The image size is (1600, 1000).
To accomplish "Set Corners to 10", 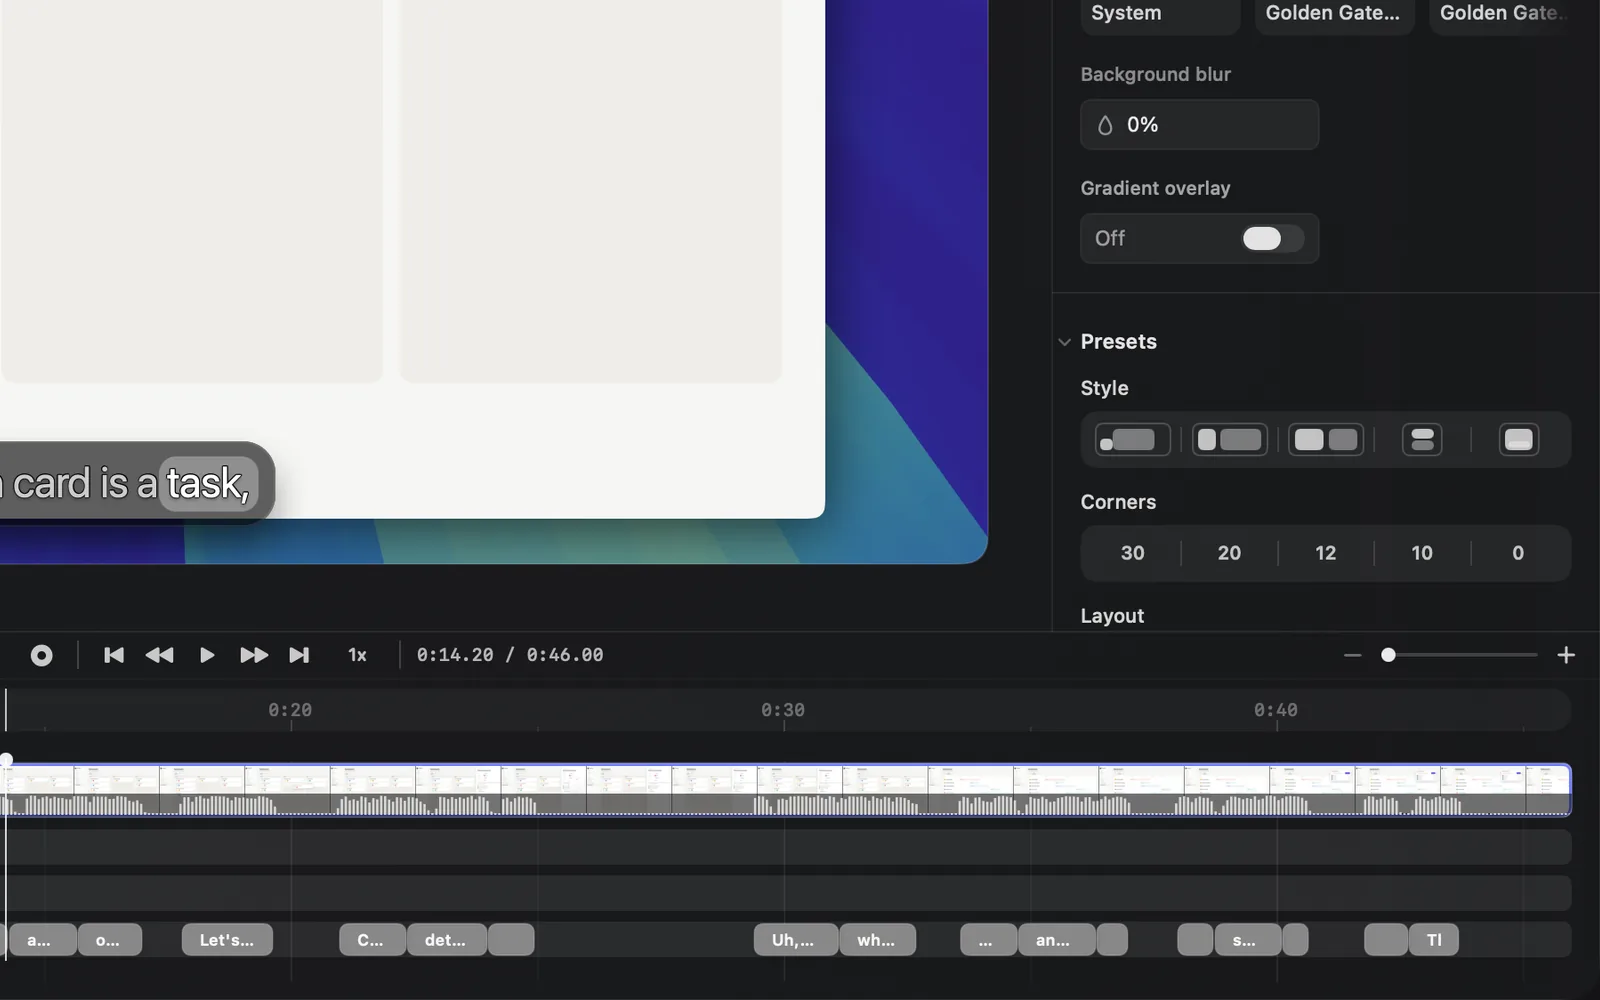I will pyautogui.click(x=1422, y=553).
